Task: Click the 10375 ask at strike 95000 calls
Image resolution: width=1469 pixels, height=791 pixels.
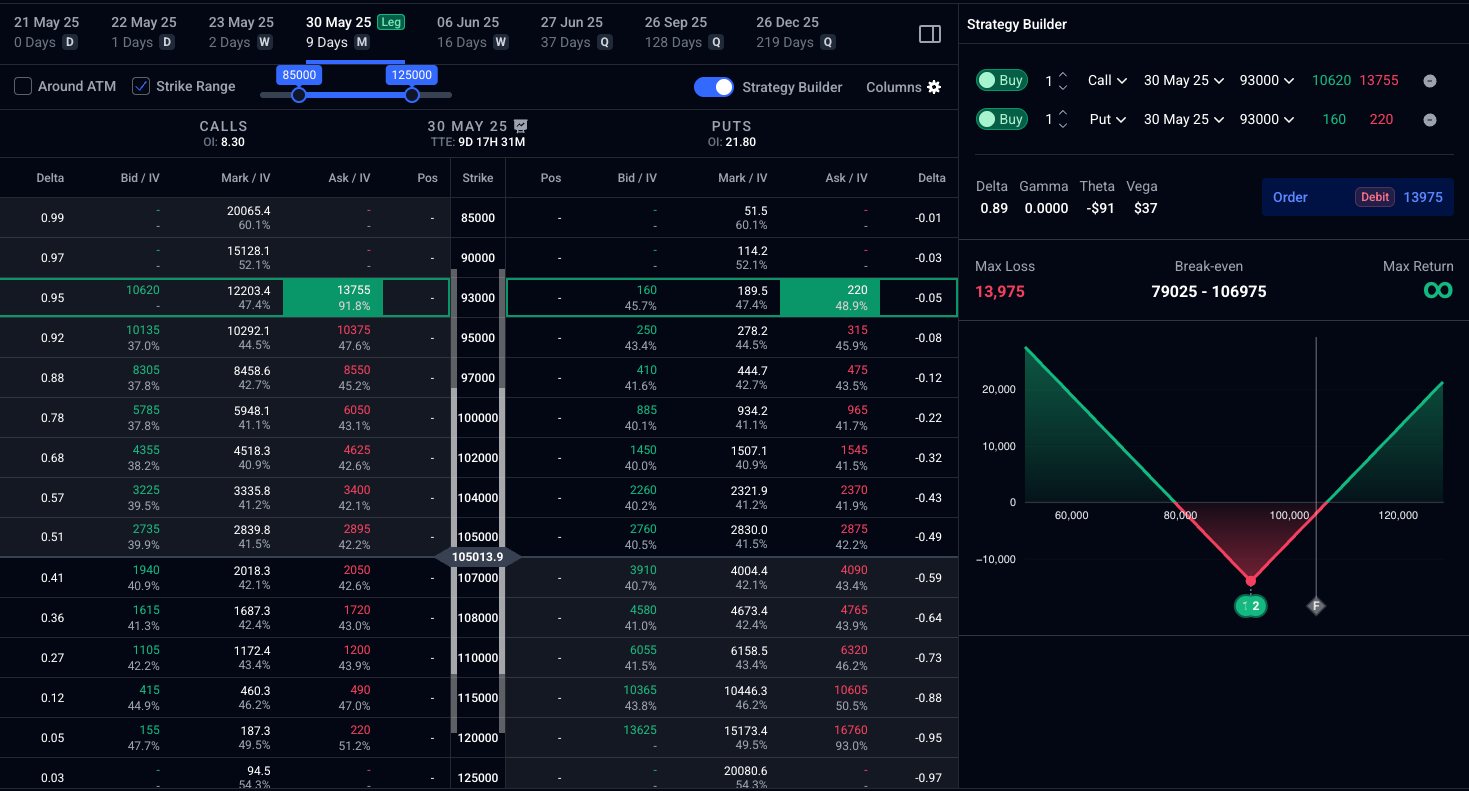Action: (x=353, y=330)
